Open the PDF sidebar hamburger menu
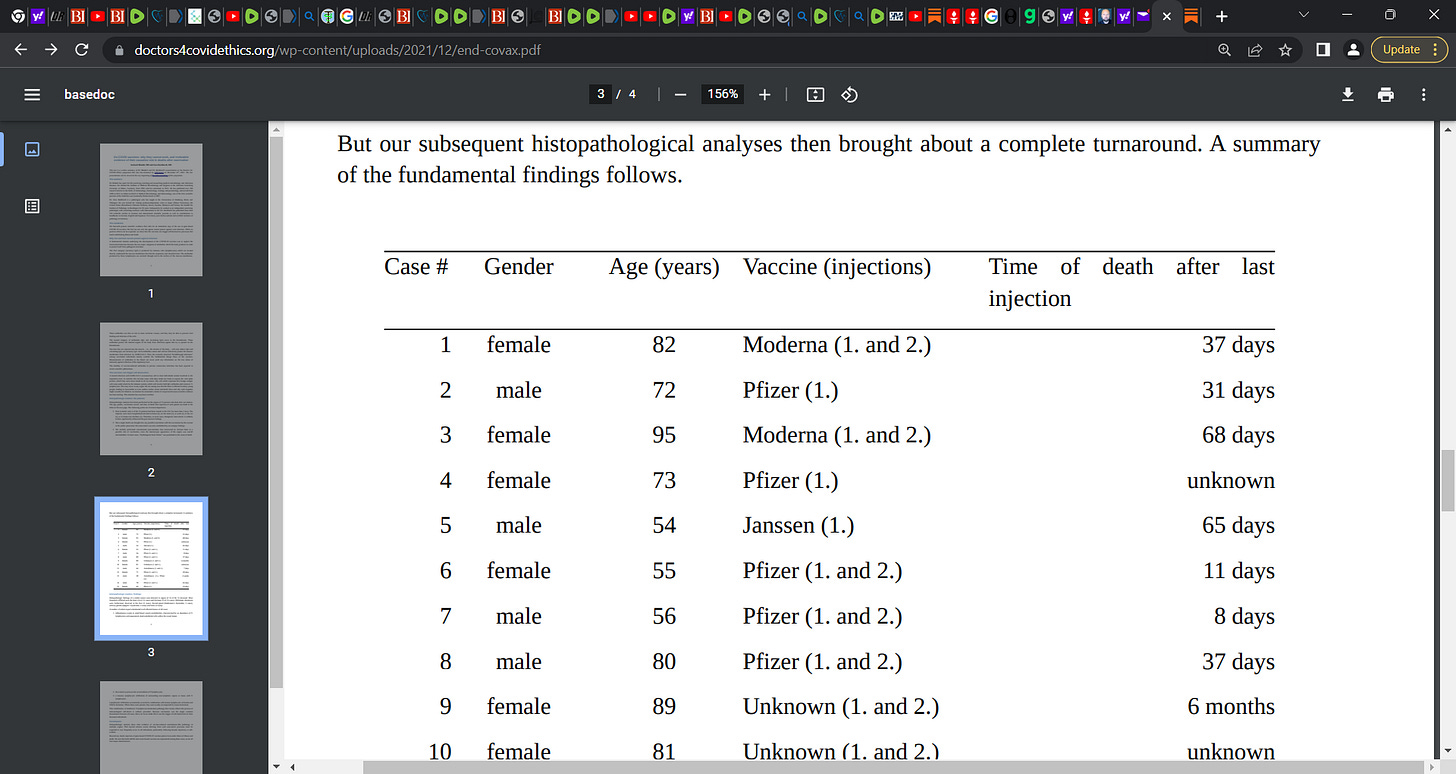This screenshot has width=1456, height=774. coord(32,94)
